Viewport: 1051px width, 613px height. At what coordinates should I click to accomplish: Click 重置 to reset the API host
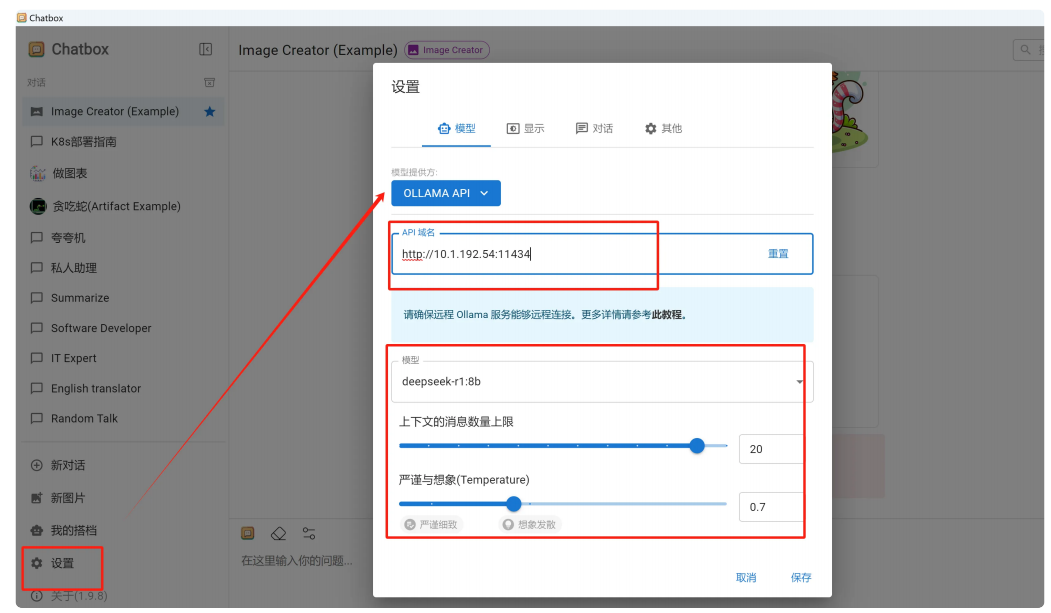point(778,254)
